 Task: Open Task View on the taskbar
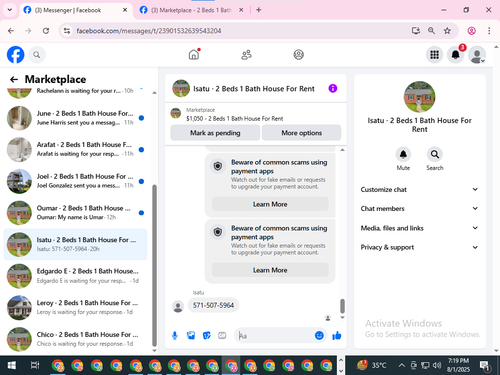click(x=35, y=365)
